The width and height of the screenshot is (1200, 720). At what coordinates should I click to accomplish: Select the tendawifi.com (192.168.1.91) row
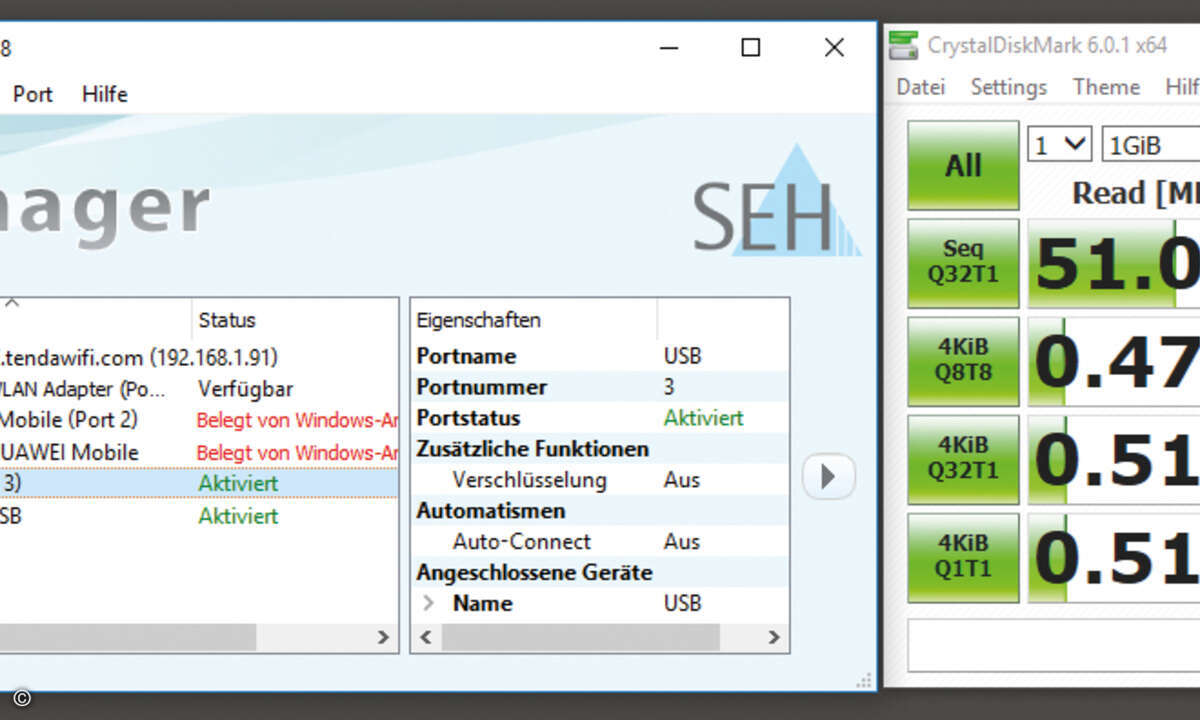(198, 357)
